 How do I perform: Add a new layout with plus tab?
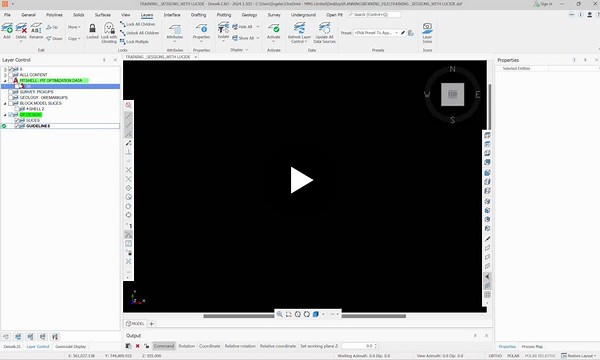pos(151,324)
